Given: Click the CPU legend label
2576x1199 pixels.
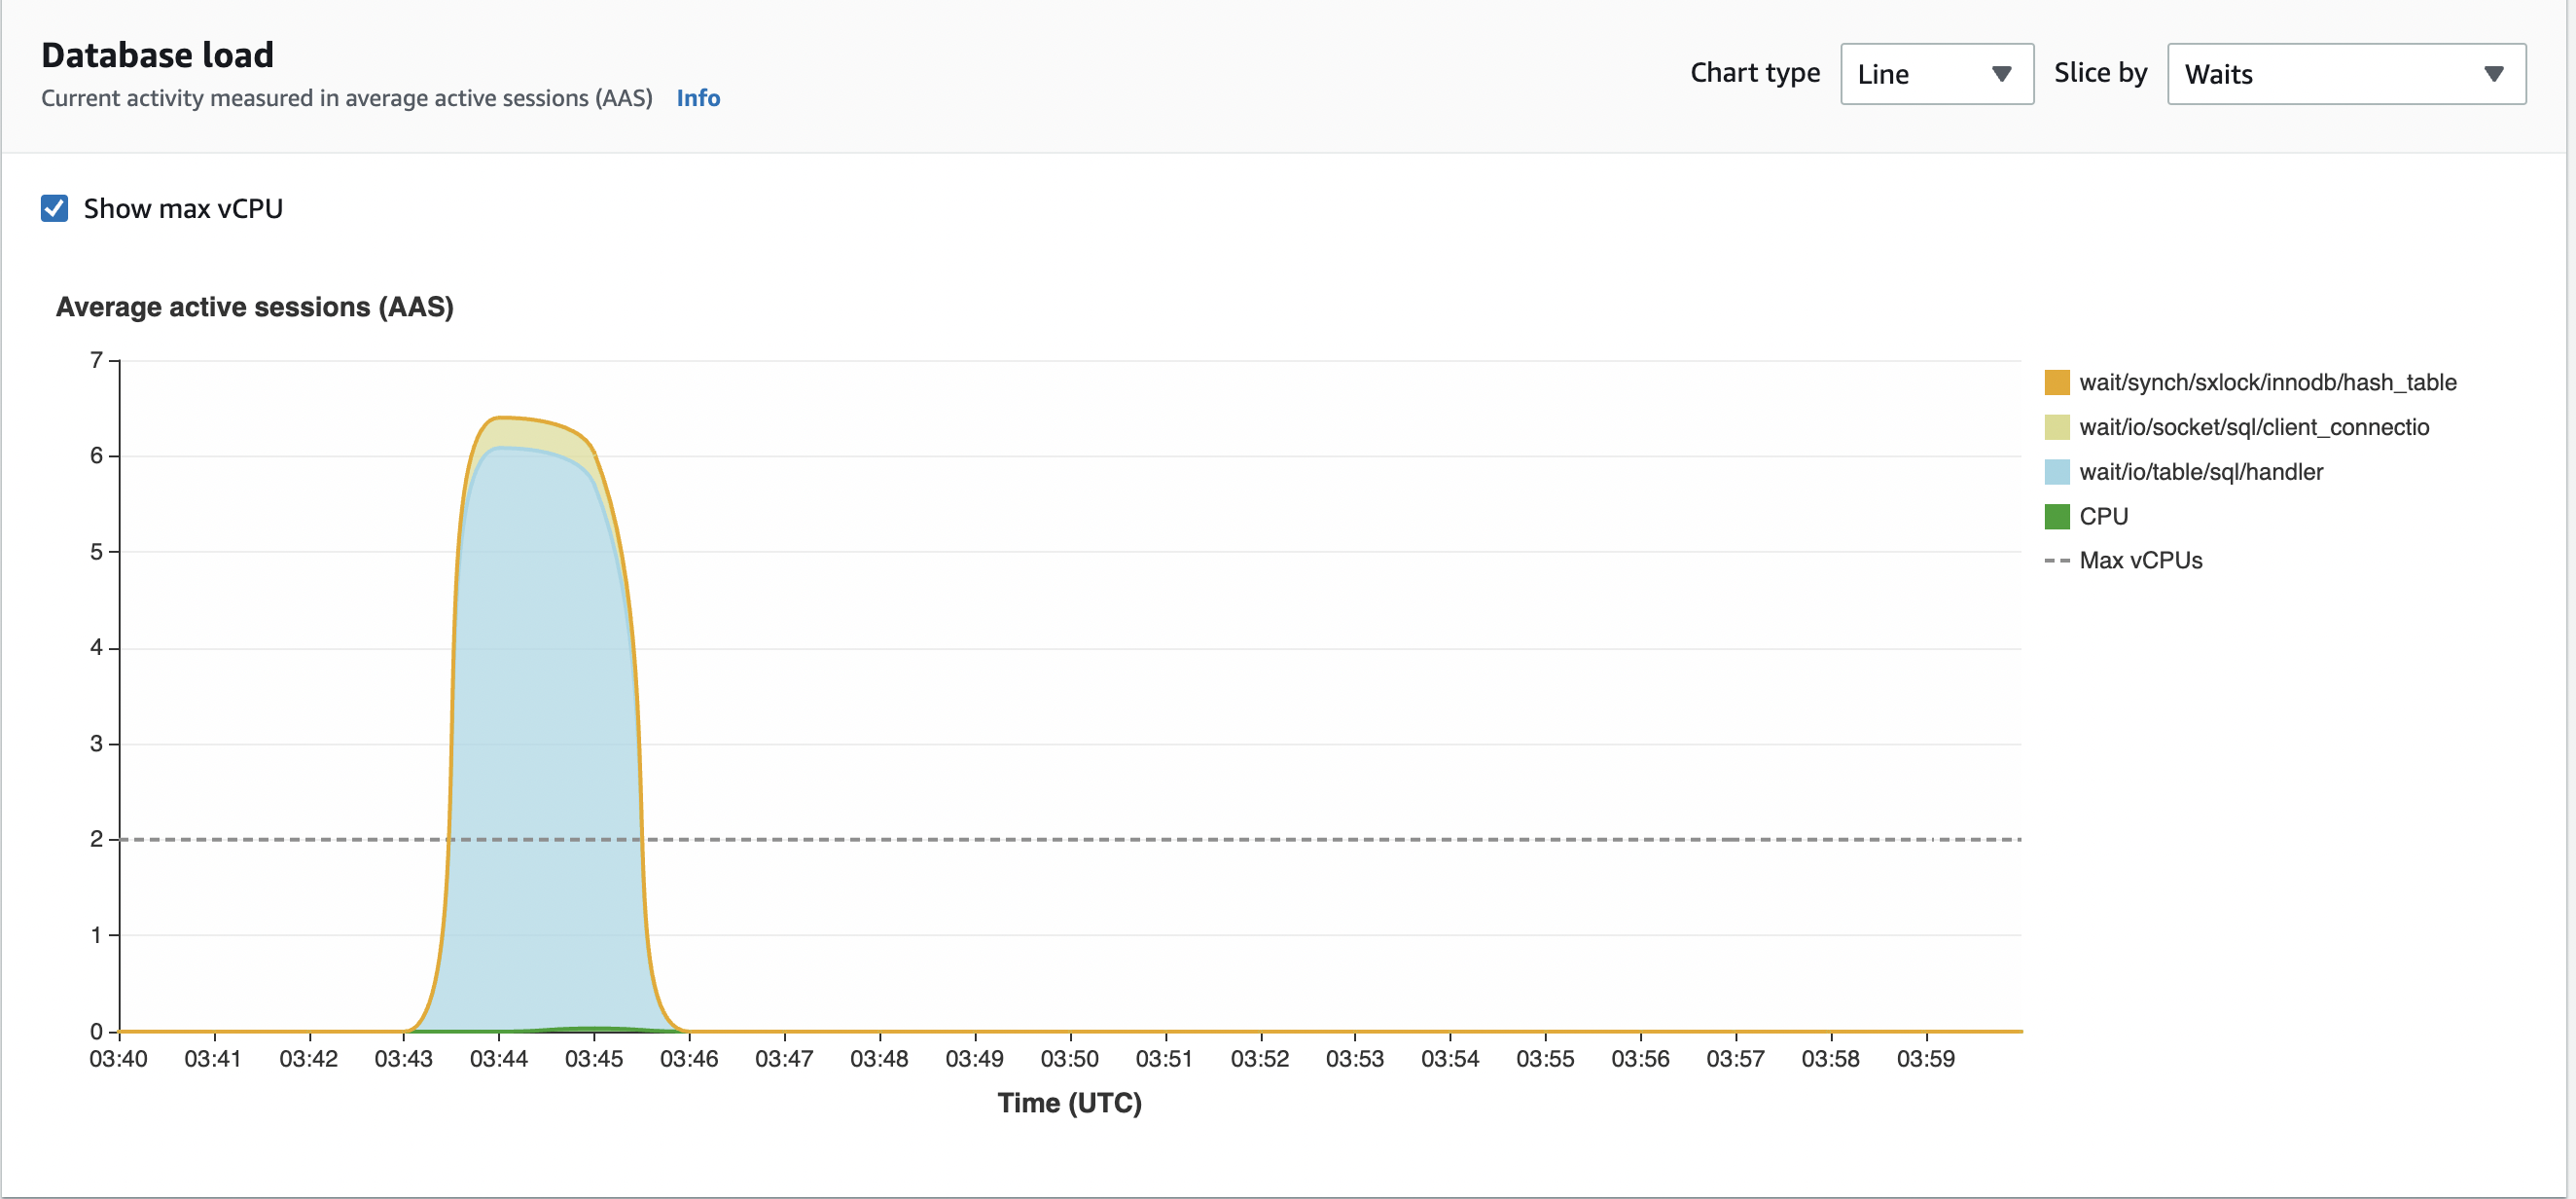Looking at the screenshot, I should point(2103,516).
